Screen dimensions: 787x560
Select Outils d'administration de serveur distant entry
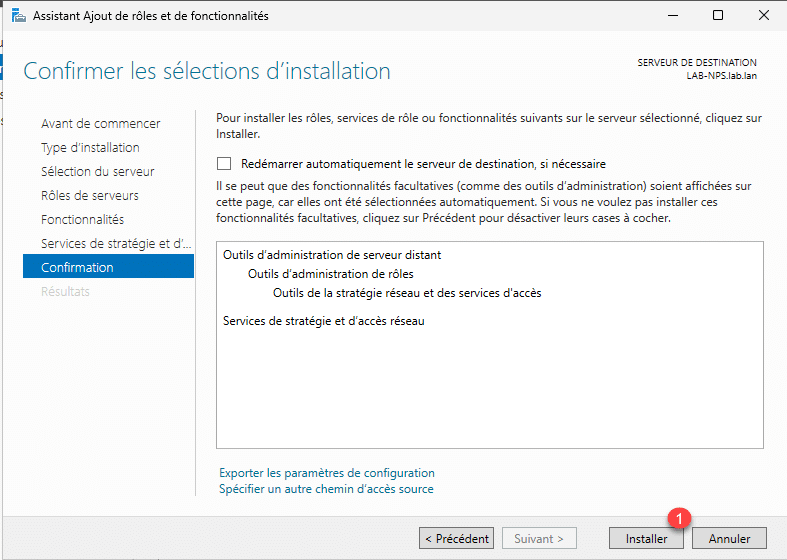332,255
